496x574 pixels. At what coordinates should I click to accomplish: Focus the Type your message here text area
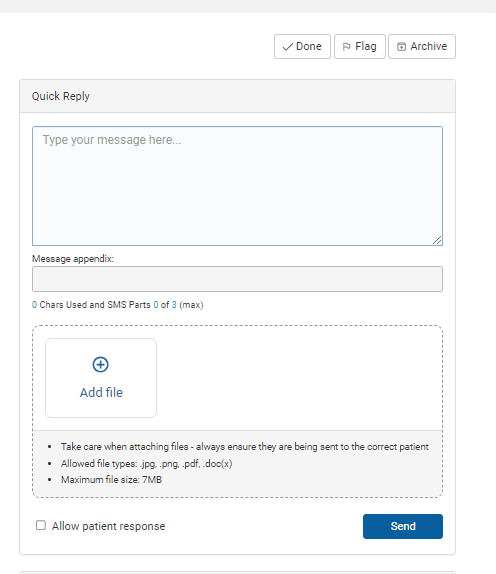(x=237, y=186)
